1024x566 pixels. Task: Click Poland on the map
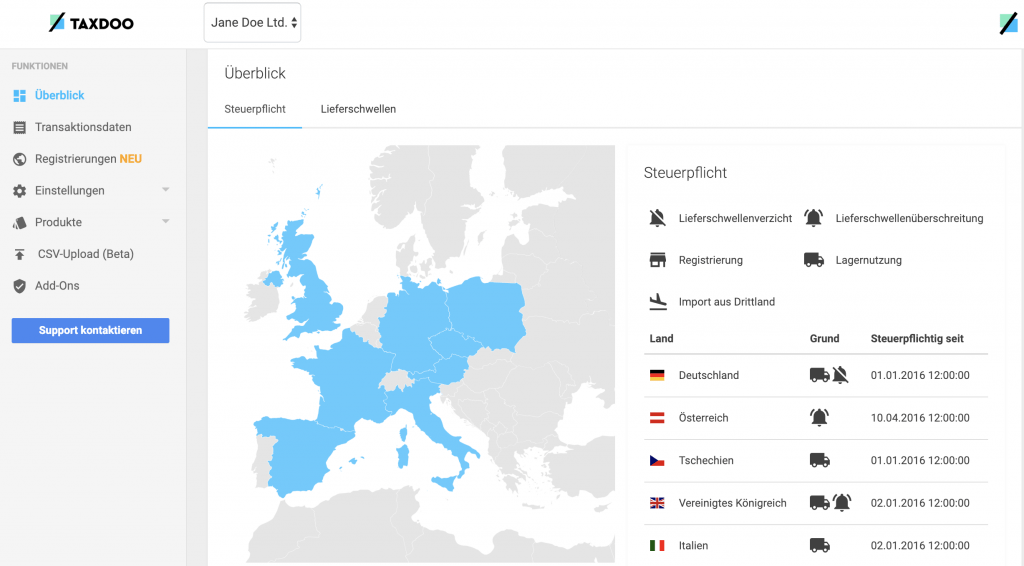pyautogui.click(x=487, y=313)
